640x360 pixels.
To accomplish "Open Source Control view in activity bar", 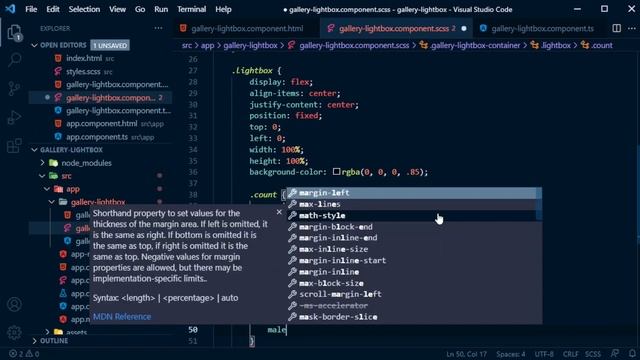I will coord(14,89).
